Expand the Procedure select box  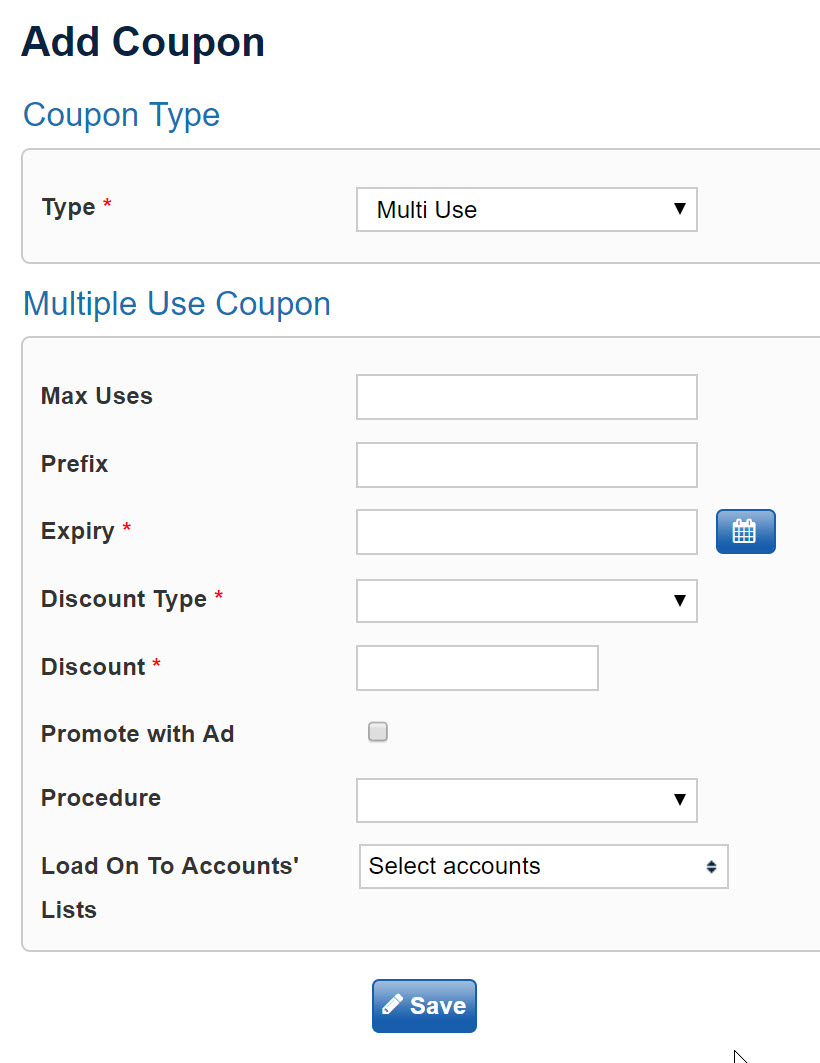(x=527, y=800)
